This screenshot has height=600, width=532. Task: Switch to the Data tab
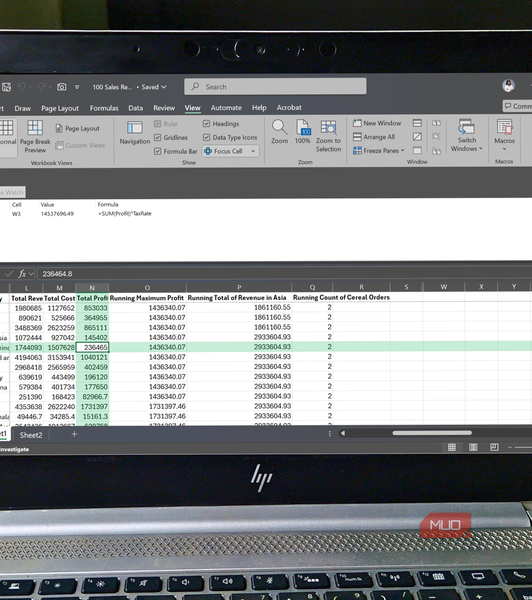135,108
